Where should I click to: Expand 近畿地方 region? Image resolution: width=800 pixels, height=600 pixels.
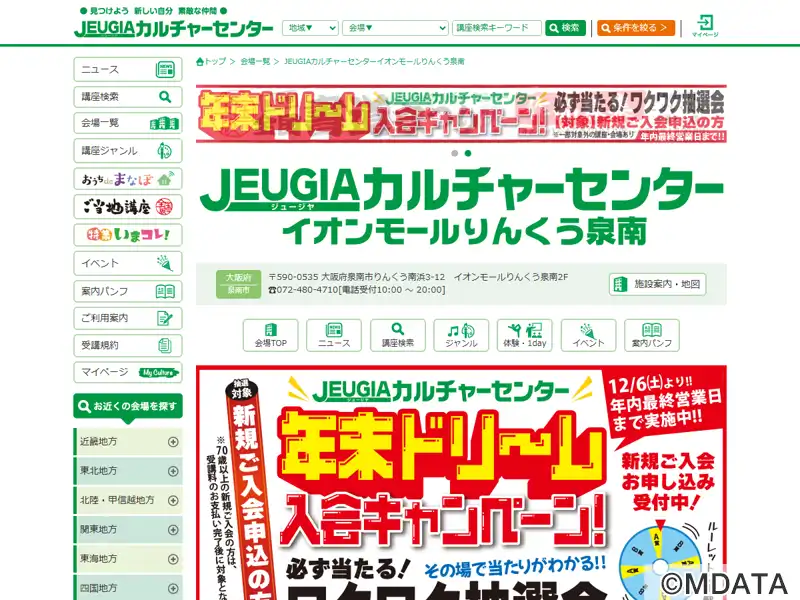[128, 441]
